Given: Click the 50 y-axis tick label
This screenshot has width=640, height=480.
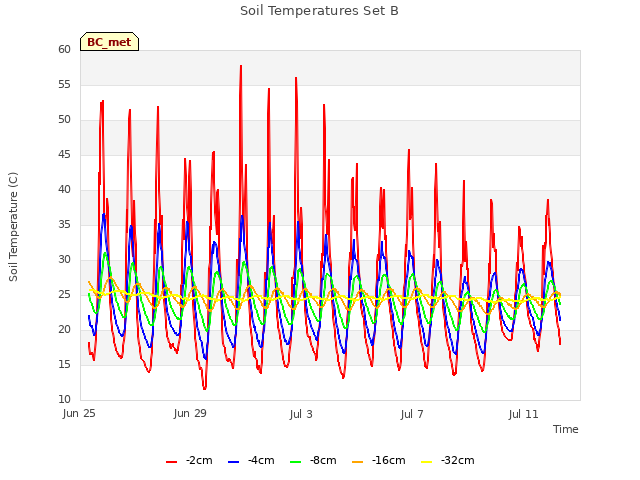Looking at the screenshot, I should click(x=64, y=120).
